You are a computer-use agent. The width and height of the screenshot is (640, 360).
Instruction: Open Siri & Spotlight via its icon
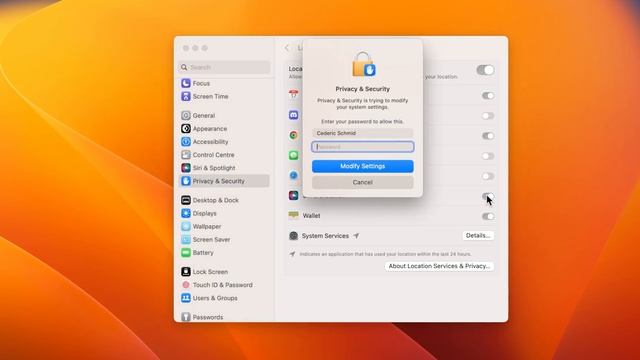click(x=186, y=168)
